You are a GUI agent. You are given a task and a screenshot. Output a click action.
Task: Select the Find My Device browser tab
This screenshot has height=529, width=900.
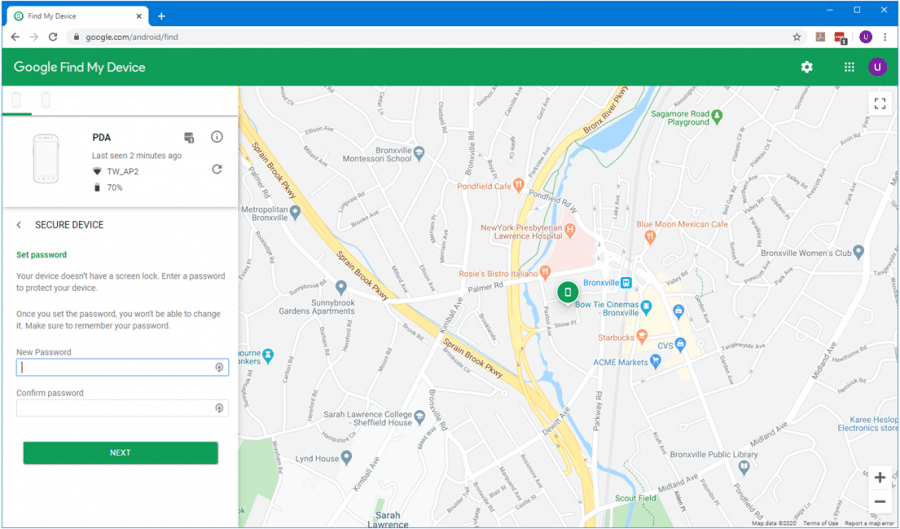tap(77, 16)
